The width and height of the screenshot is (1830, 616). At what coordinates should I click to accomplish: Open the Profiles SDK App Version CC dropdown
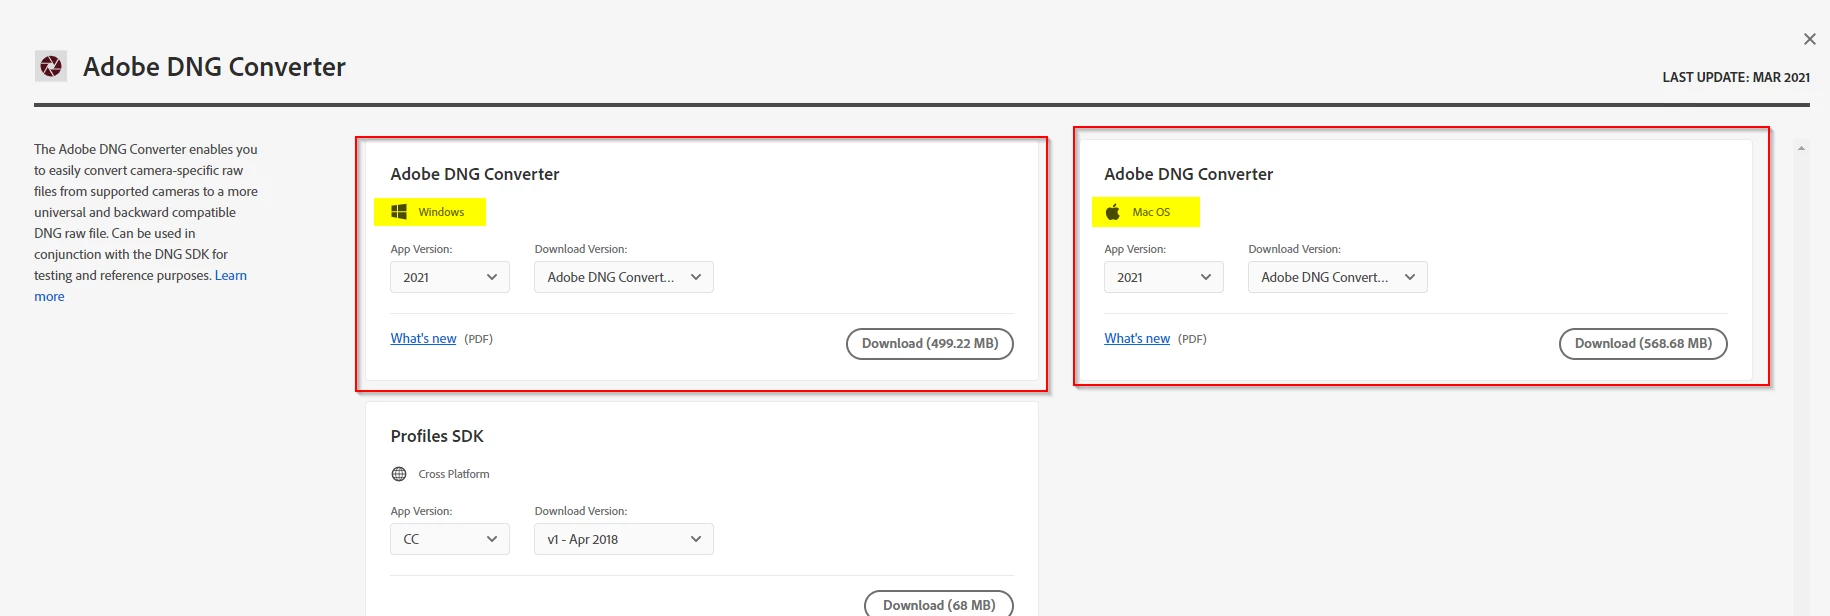(450, 539)
